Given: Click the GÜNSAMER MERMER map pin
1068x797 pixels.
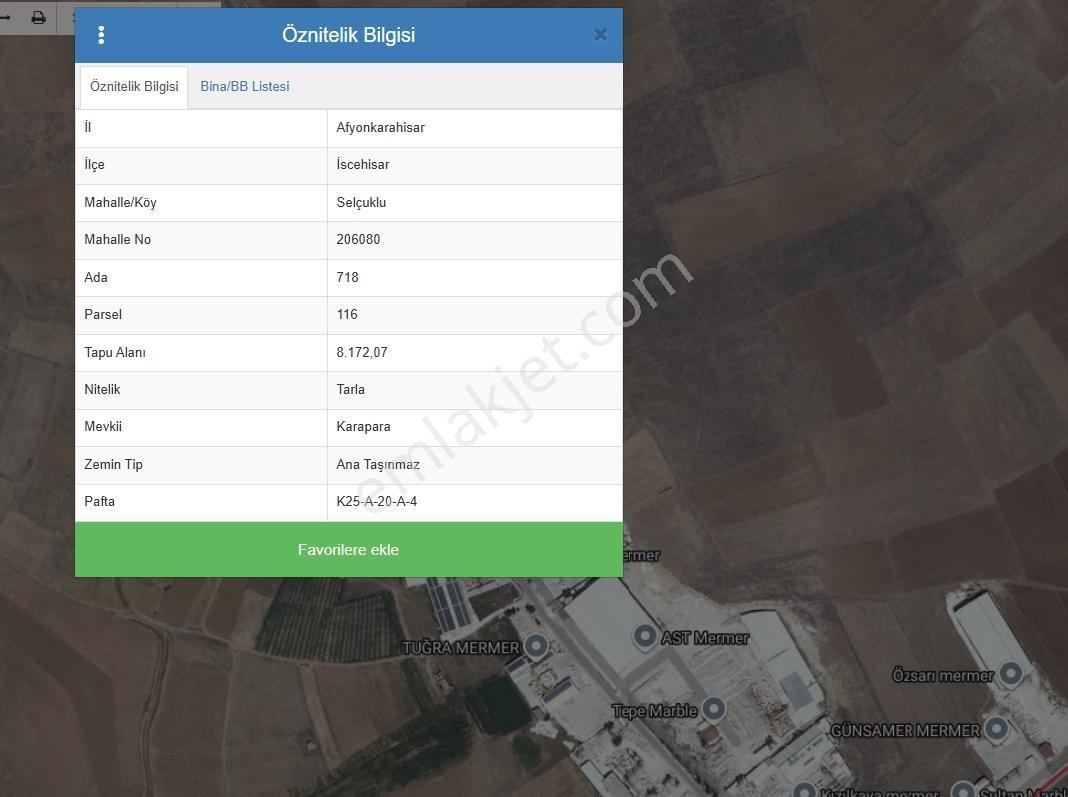Looking at the screenshot, I should (x=996, y=729).
